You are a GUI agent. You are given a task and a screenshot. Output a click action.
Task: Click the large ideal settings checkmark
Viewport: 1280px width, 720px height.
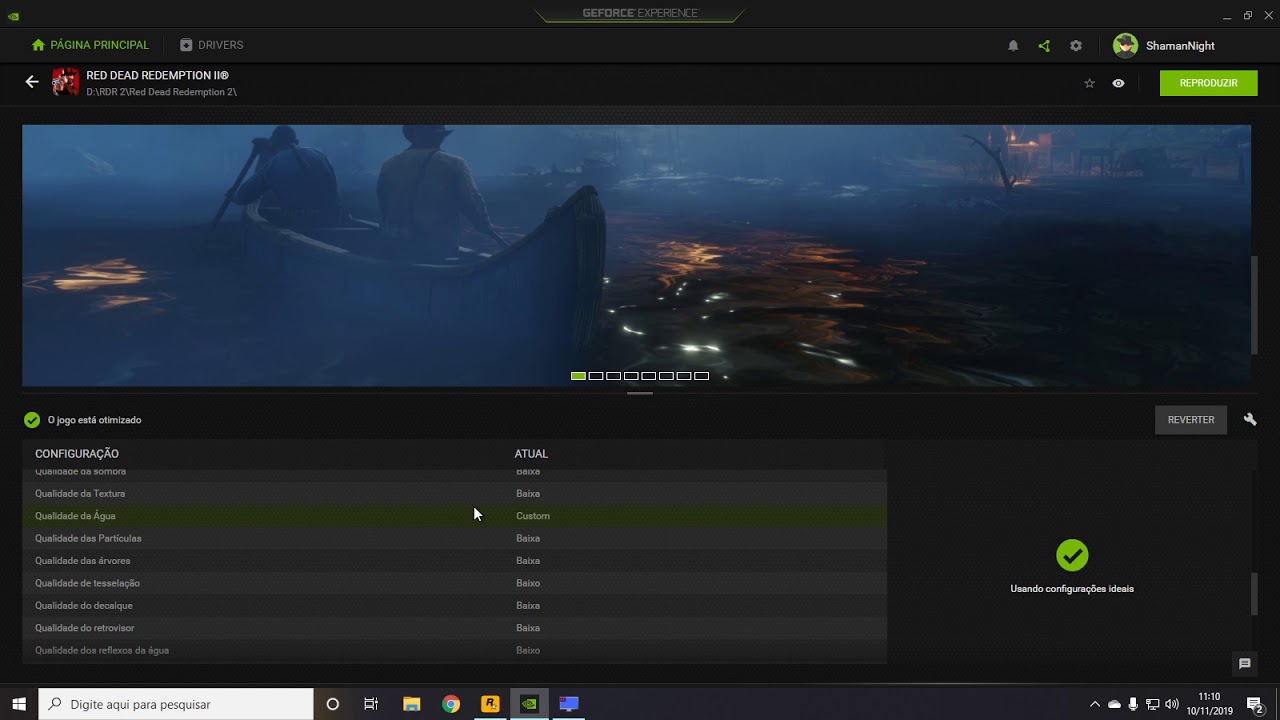(x=1072, y=555)
